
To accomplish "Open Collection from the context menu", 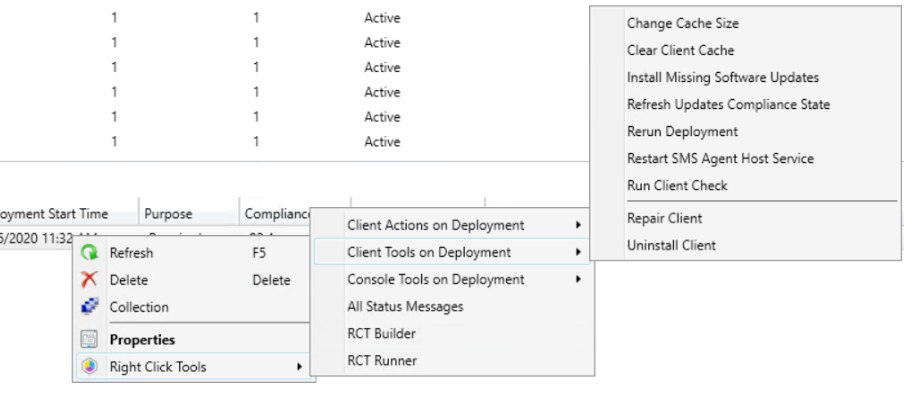I will [x=194, y=307].
